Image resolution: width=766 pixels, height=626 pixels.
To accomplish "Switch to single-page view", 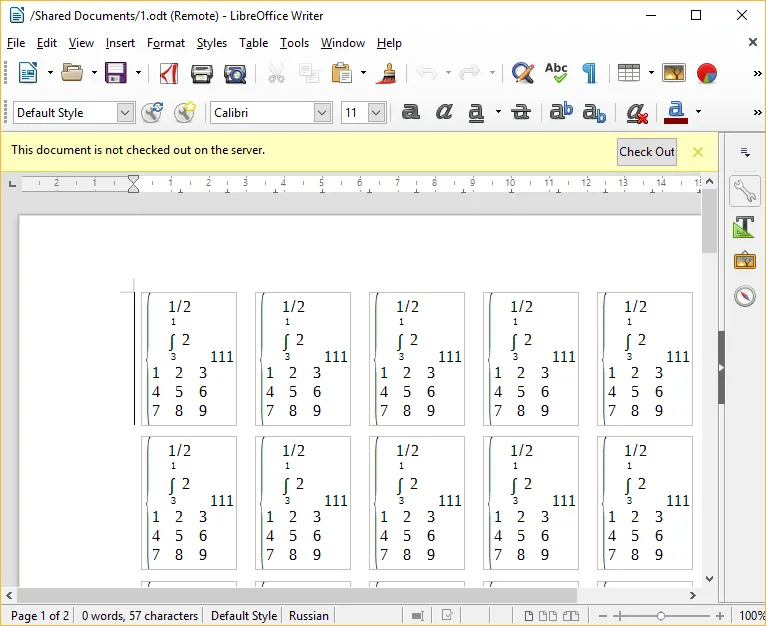I will point(529,616).
